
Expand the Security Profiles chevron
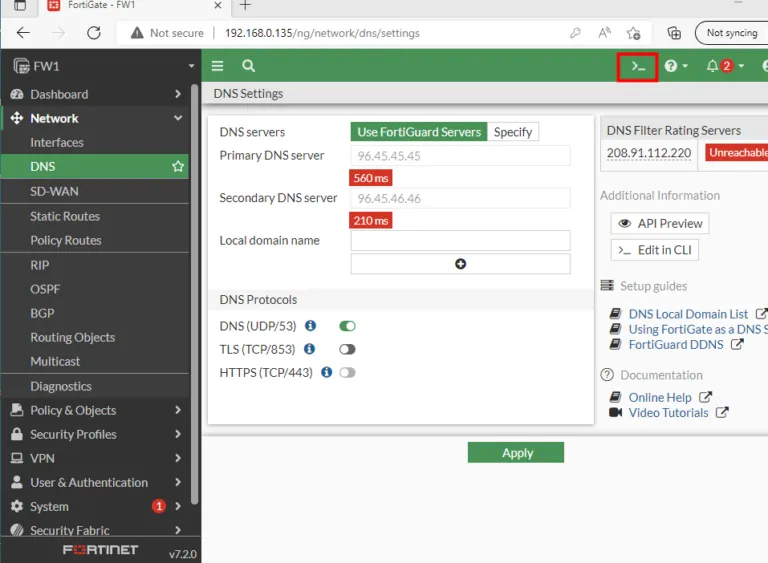click(178, 434)
